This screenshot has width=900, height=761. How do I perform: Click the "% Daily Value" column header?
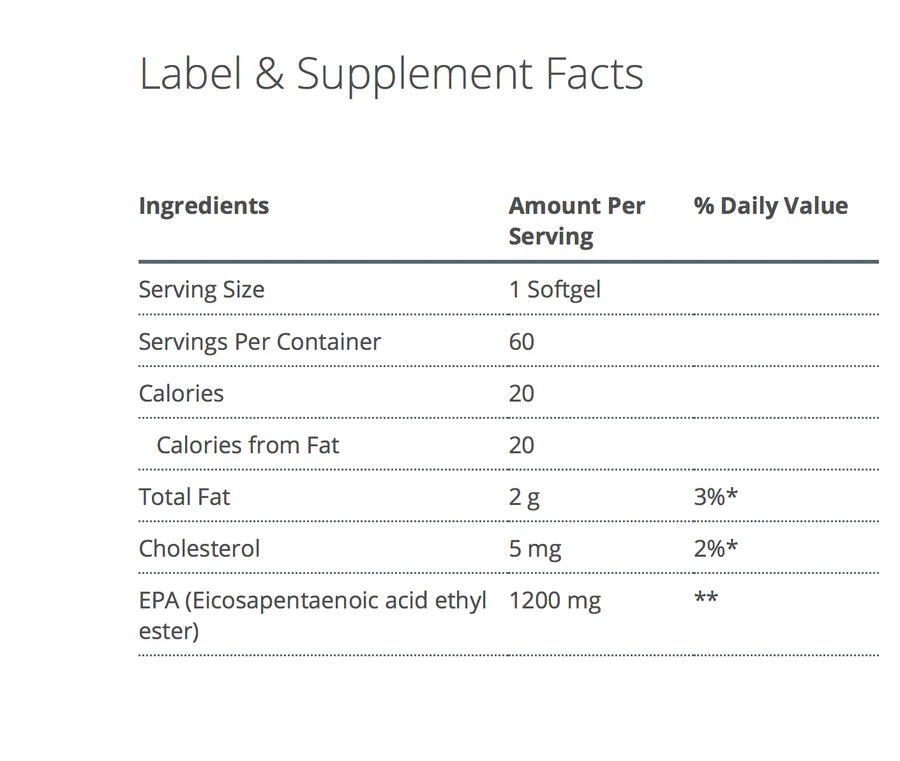pos(770,206)
